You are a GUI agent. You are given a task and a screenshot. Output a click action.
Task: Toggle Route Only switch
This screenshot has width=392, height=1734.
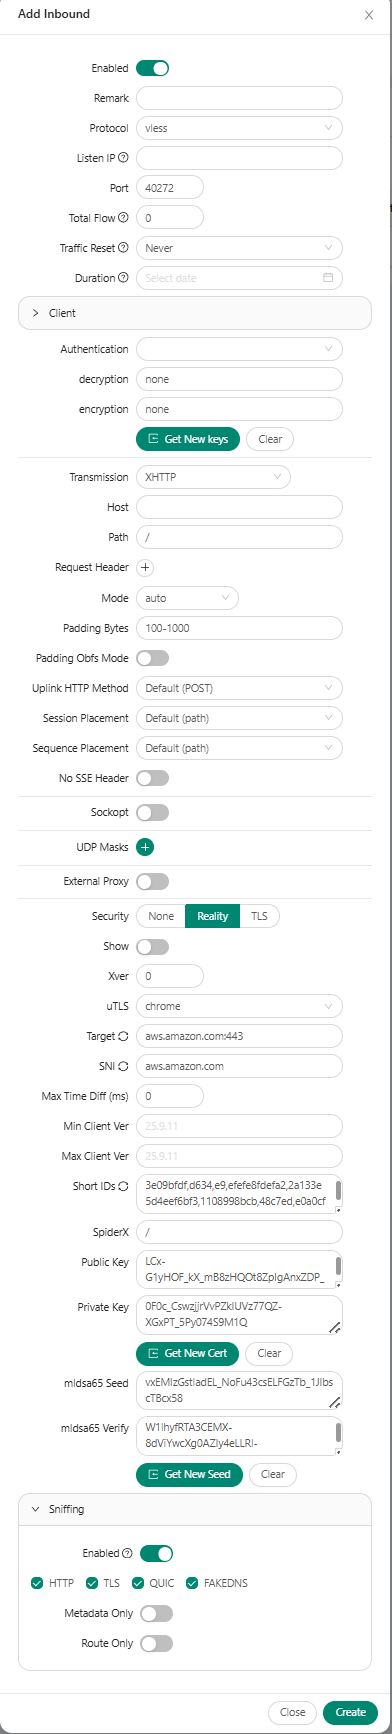tap(157, 1643)
